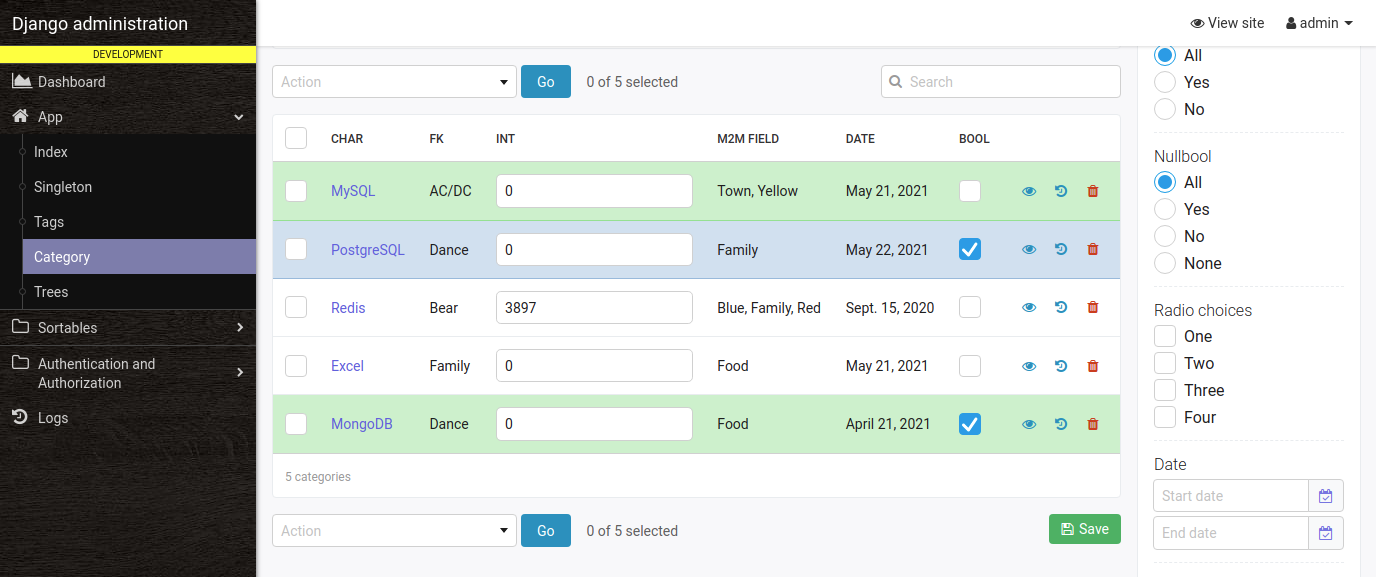Open the Start date calendar picker
The image size is (1376, 577).
click(x=1326, y=496)
